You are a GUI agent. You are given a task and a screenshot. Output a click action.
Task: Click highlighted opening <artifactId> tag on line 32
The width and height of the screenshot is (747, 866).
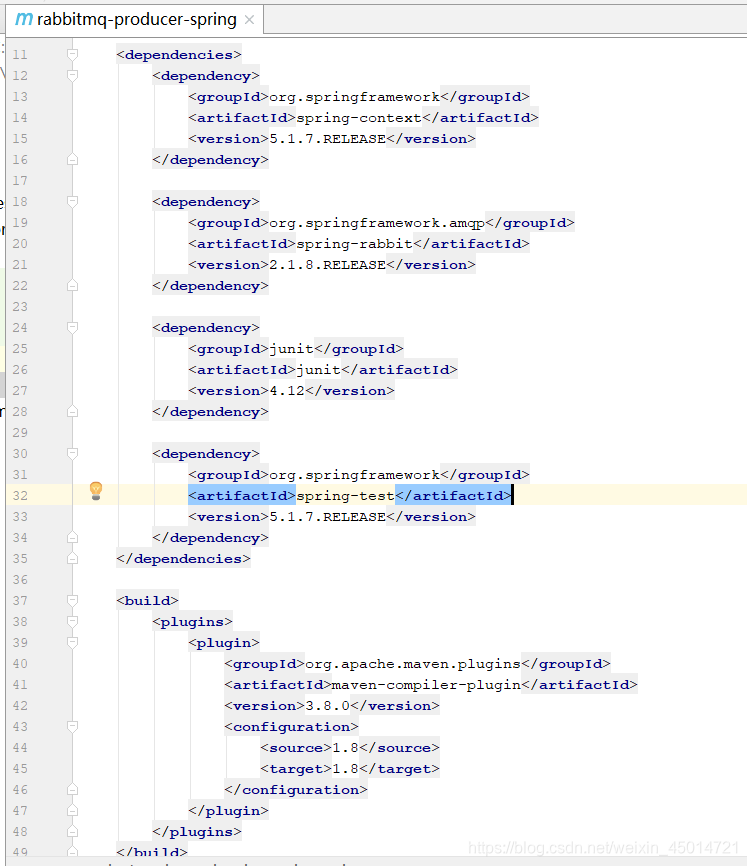click(x=242, y=495)
